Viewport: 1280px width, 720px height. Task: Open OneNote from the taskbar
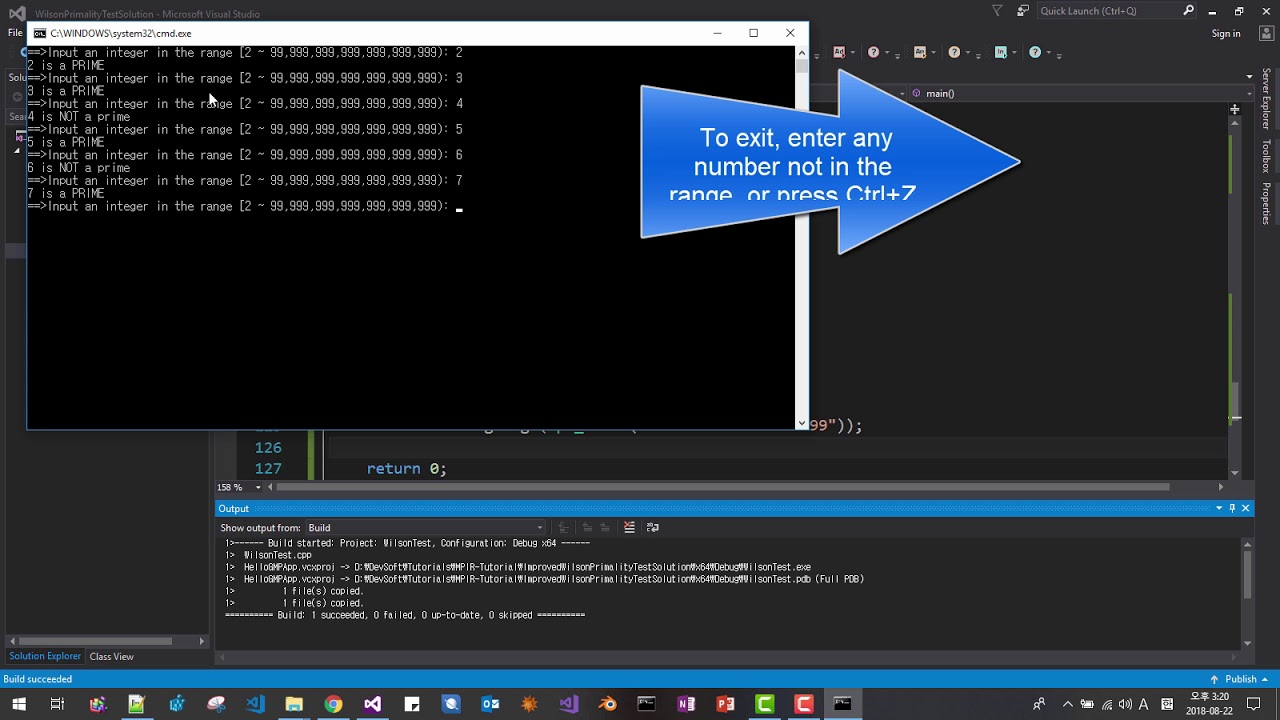tap(686, 704)
